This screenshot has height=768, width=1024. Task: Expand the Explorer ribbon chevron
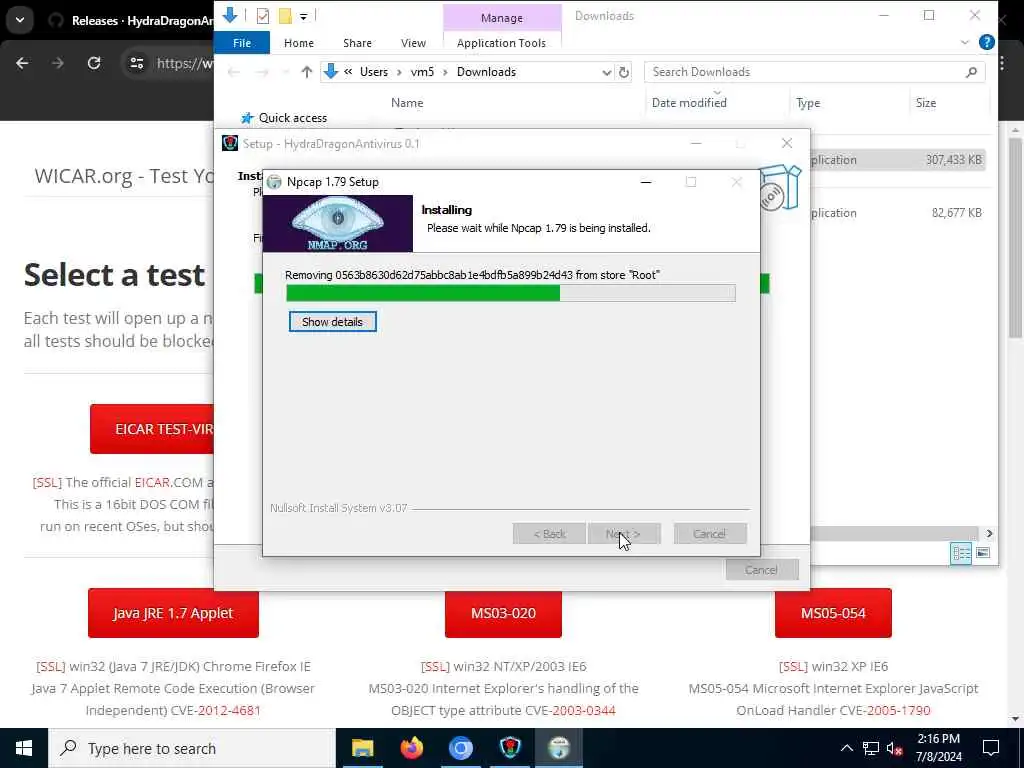pos(965,42)
